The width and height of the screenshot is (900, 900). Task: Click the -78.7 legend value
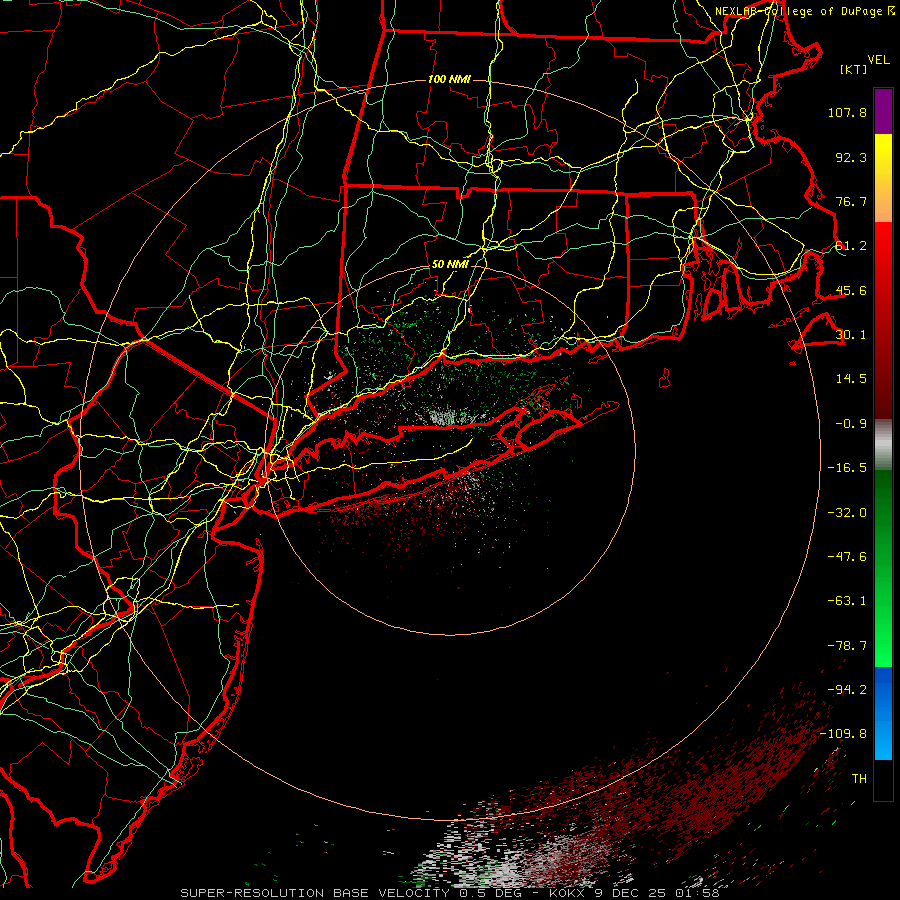point(847,646)
